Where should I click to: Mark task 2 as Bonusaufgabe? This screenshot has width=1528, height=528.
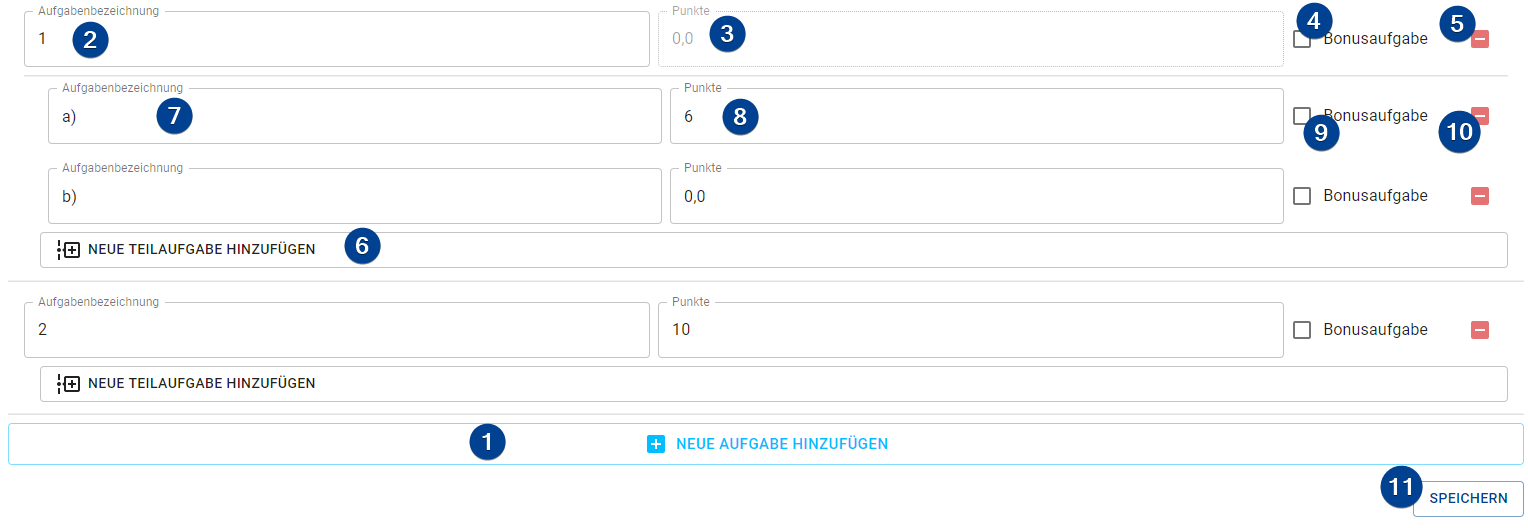click(1302, 330)
